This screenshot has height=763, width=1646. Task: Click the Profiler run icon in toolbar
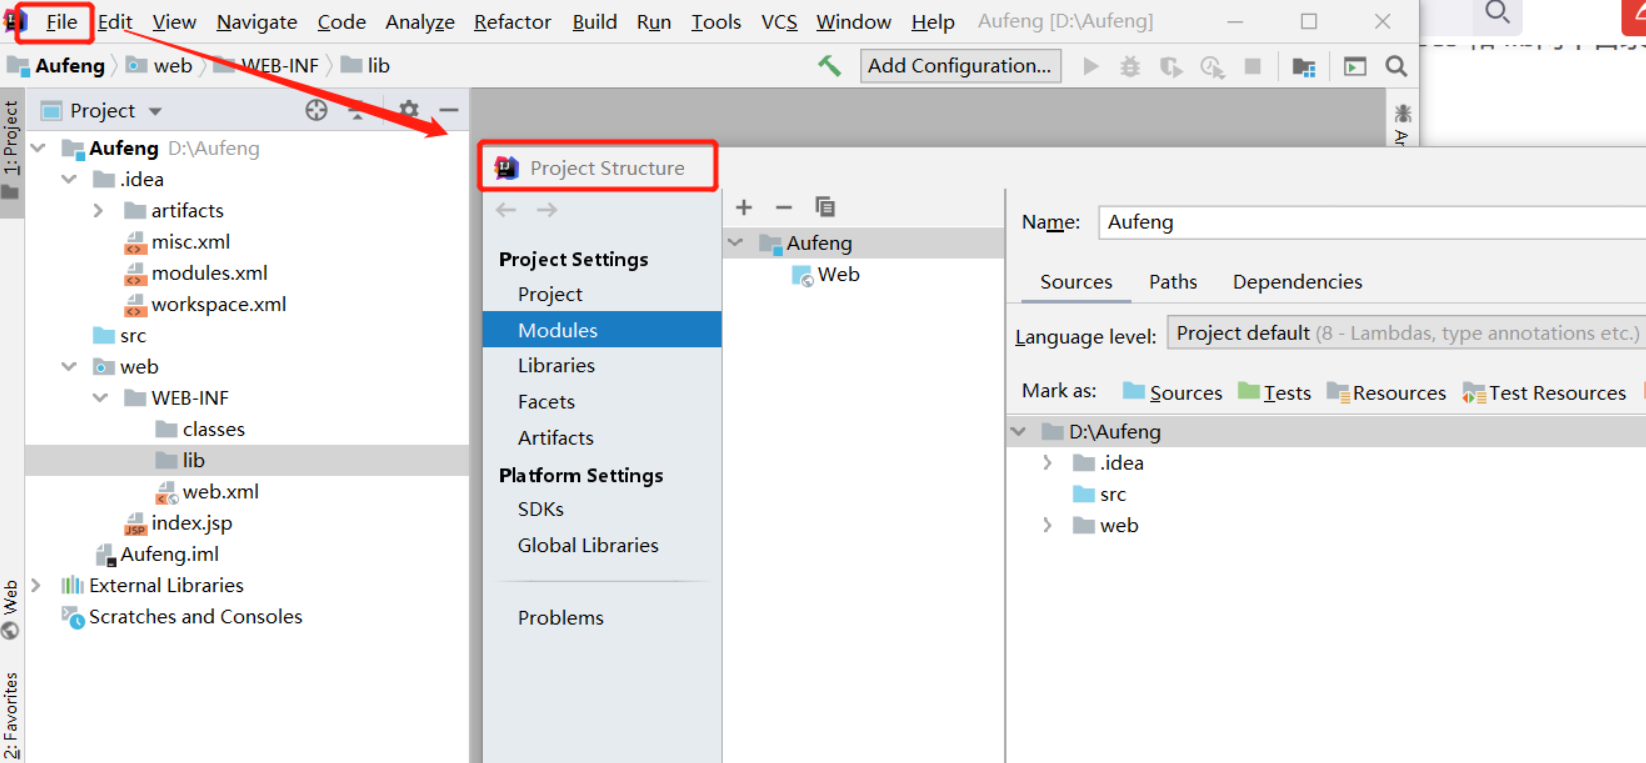(1212, 66)
